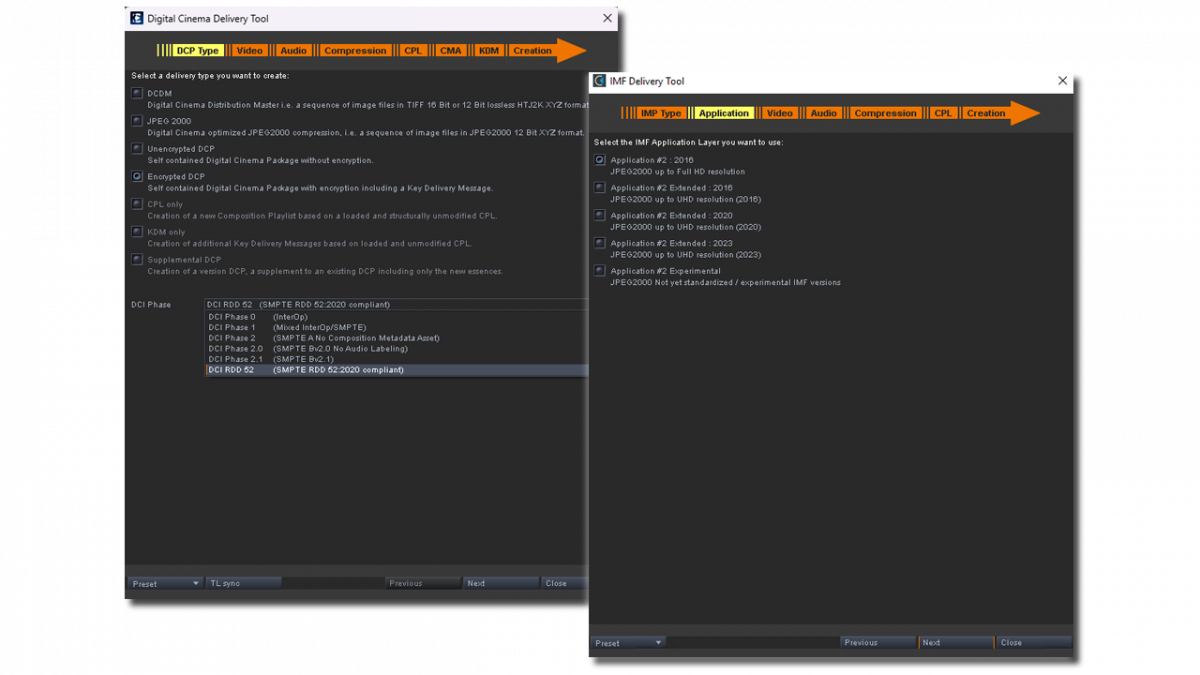Go to the KDM step in the DCP wizard
The width and height of the screenshot is (1200, 675).
pyautogui.click(x=488, y=50)
